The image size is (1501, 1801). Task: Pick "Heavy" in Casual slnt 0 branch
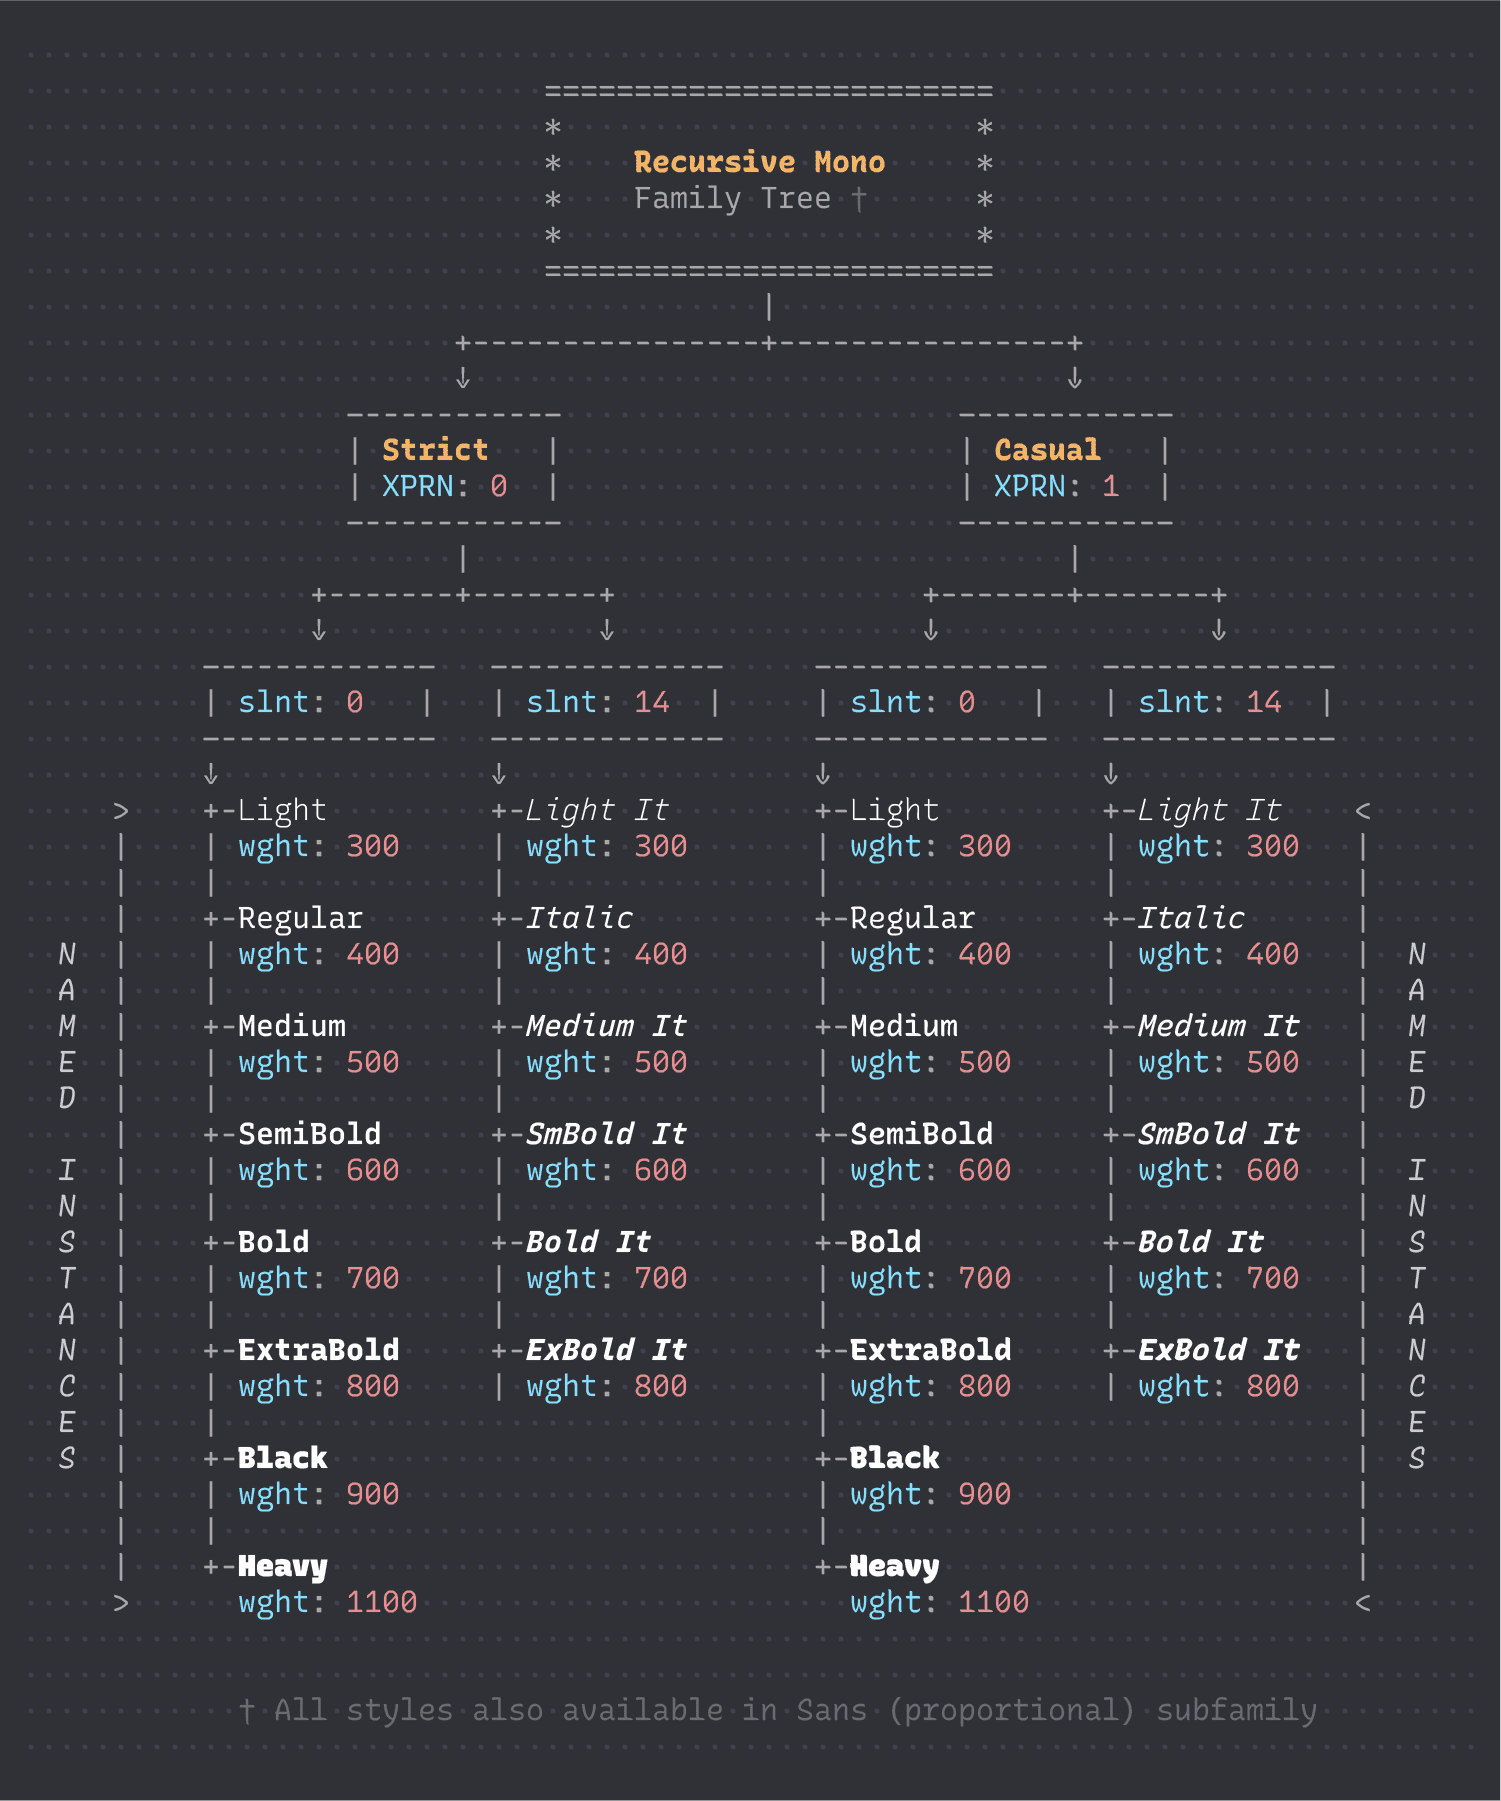coord(894,1567)
